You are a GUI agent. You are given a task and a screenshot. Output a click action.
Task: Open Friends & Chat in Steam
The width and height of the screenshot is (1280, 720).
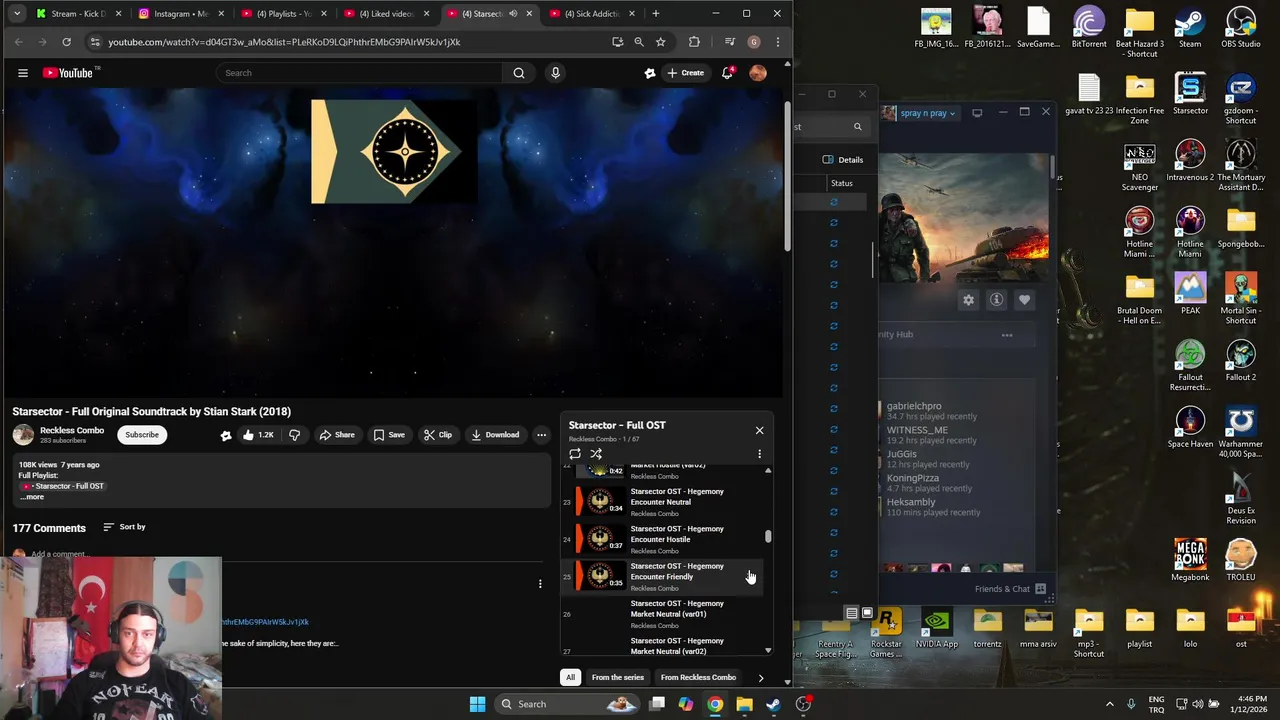coord(1009,589)
